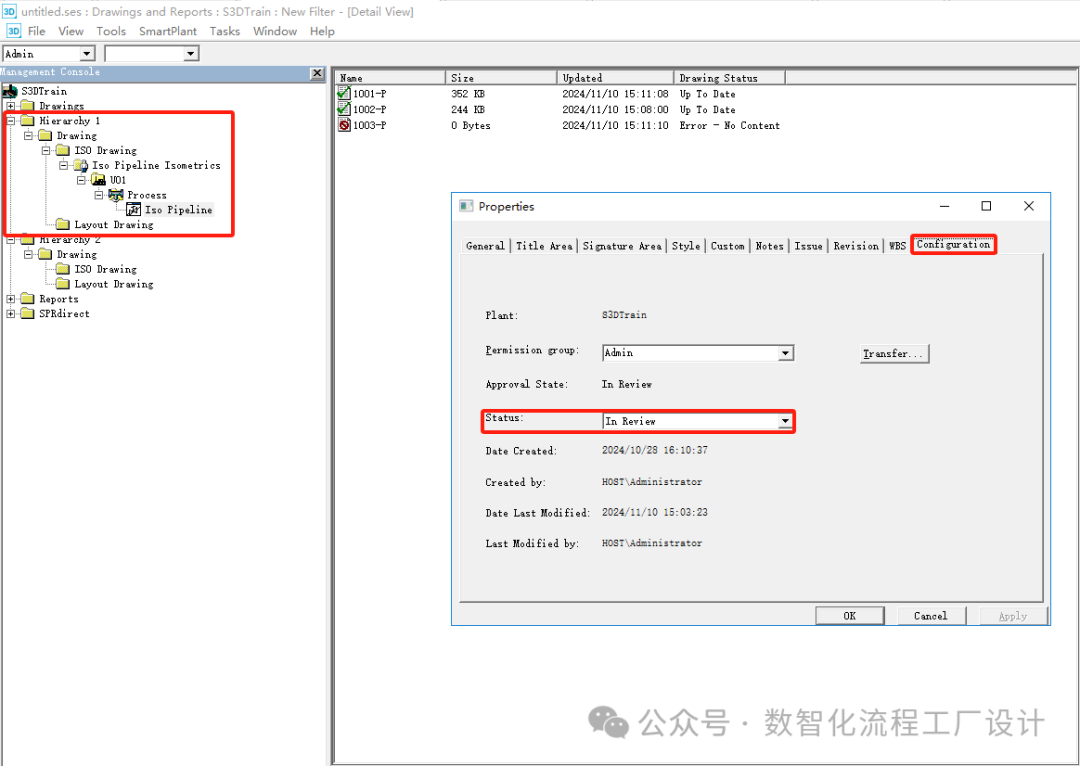The image size is (1080, 766).
Task: Click the up-to-date checkmark icon of 1001-P
Action: pyautogui.click(x=344, y=93)
